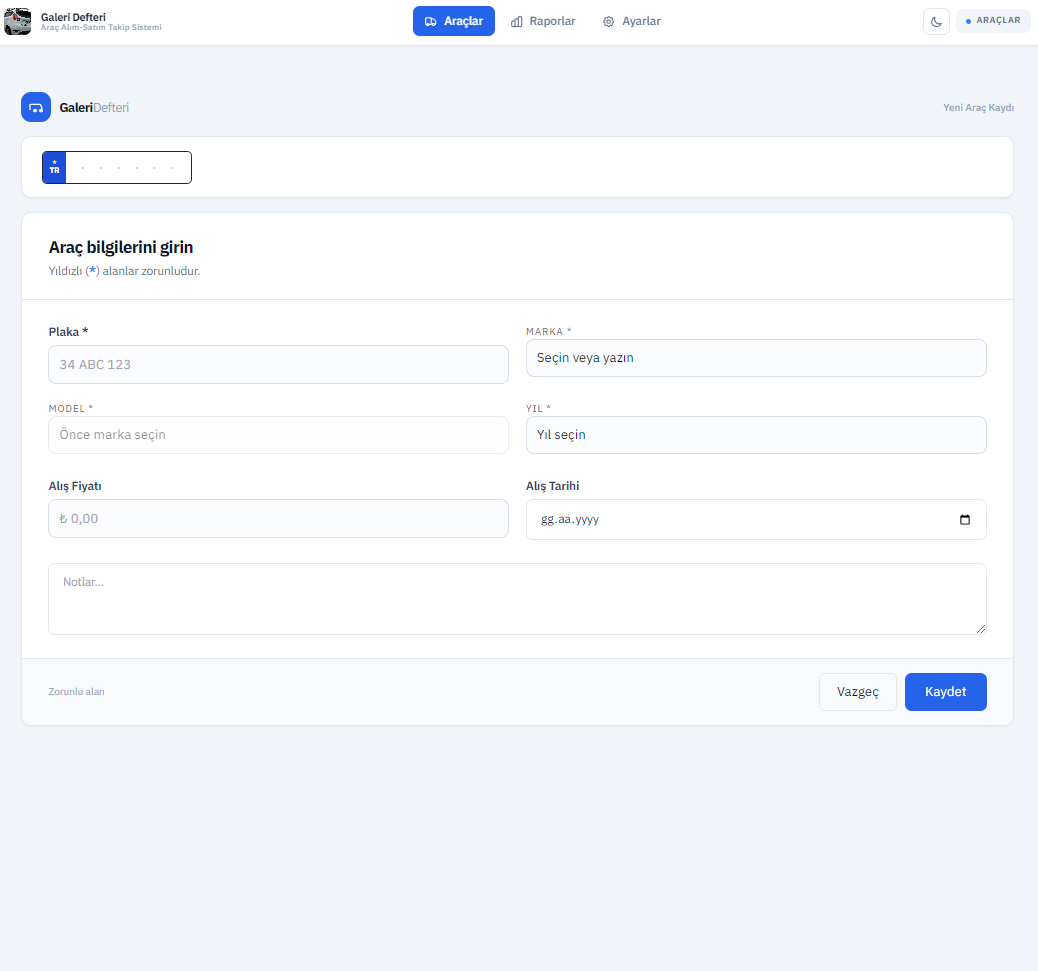Click the blue TR plate badge
The width and height of the screenshot is (1038, 971).
click(x=54, y=168)
